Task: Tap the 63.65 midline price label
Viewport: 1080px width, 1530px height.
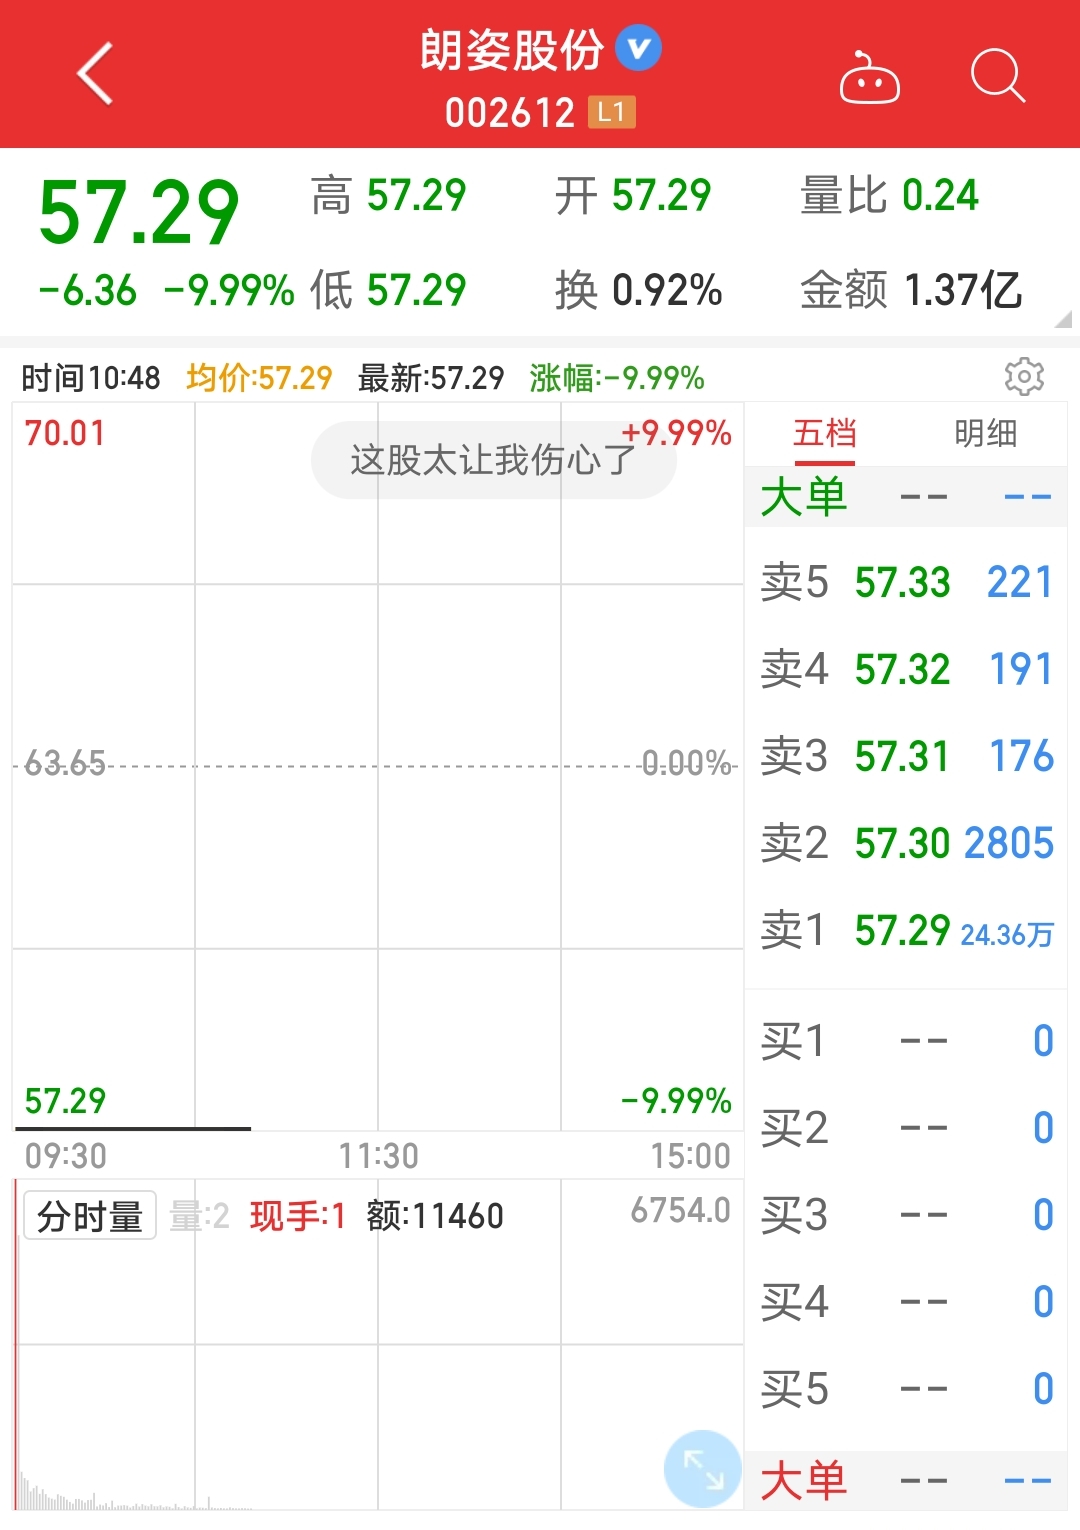Action: 65,764
